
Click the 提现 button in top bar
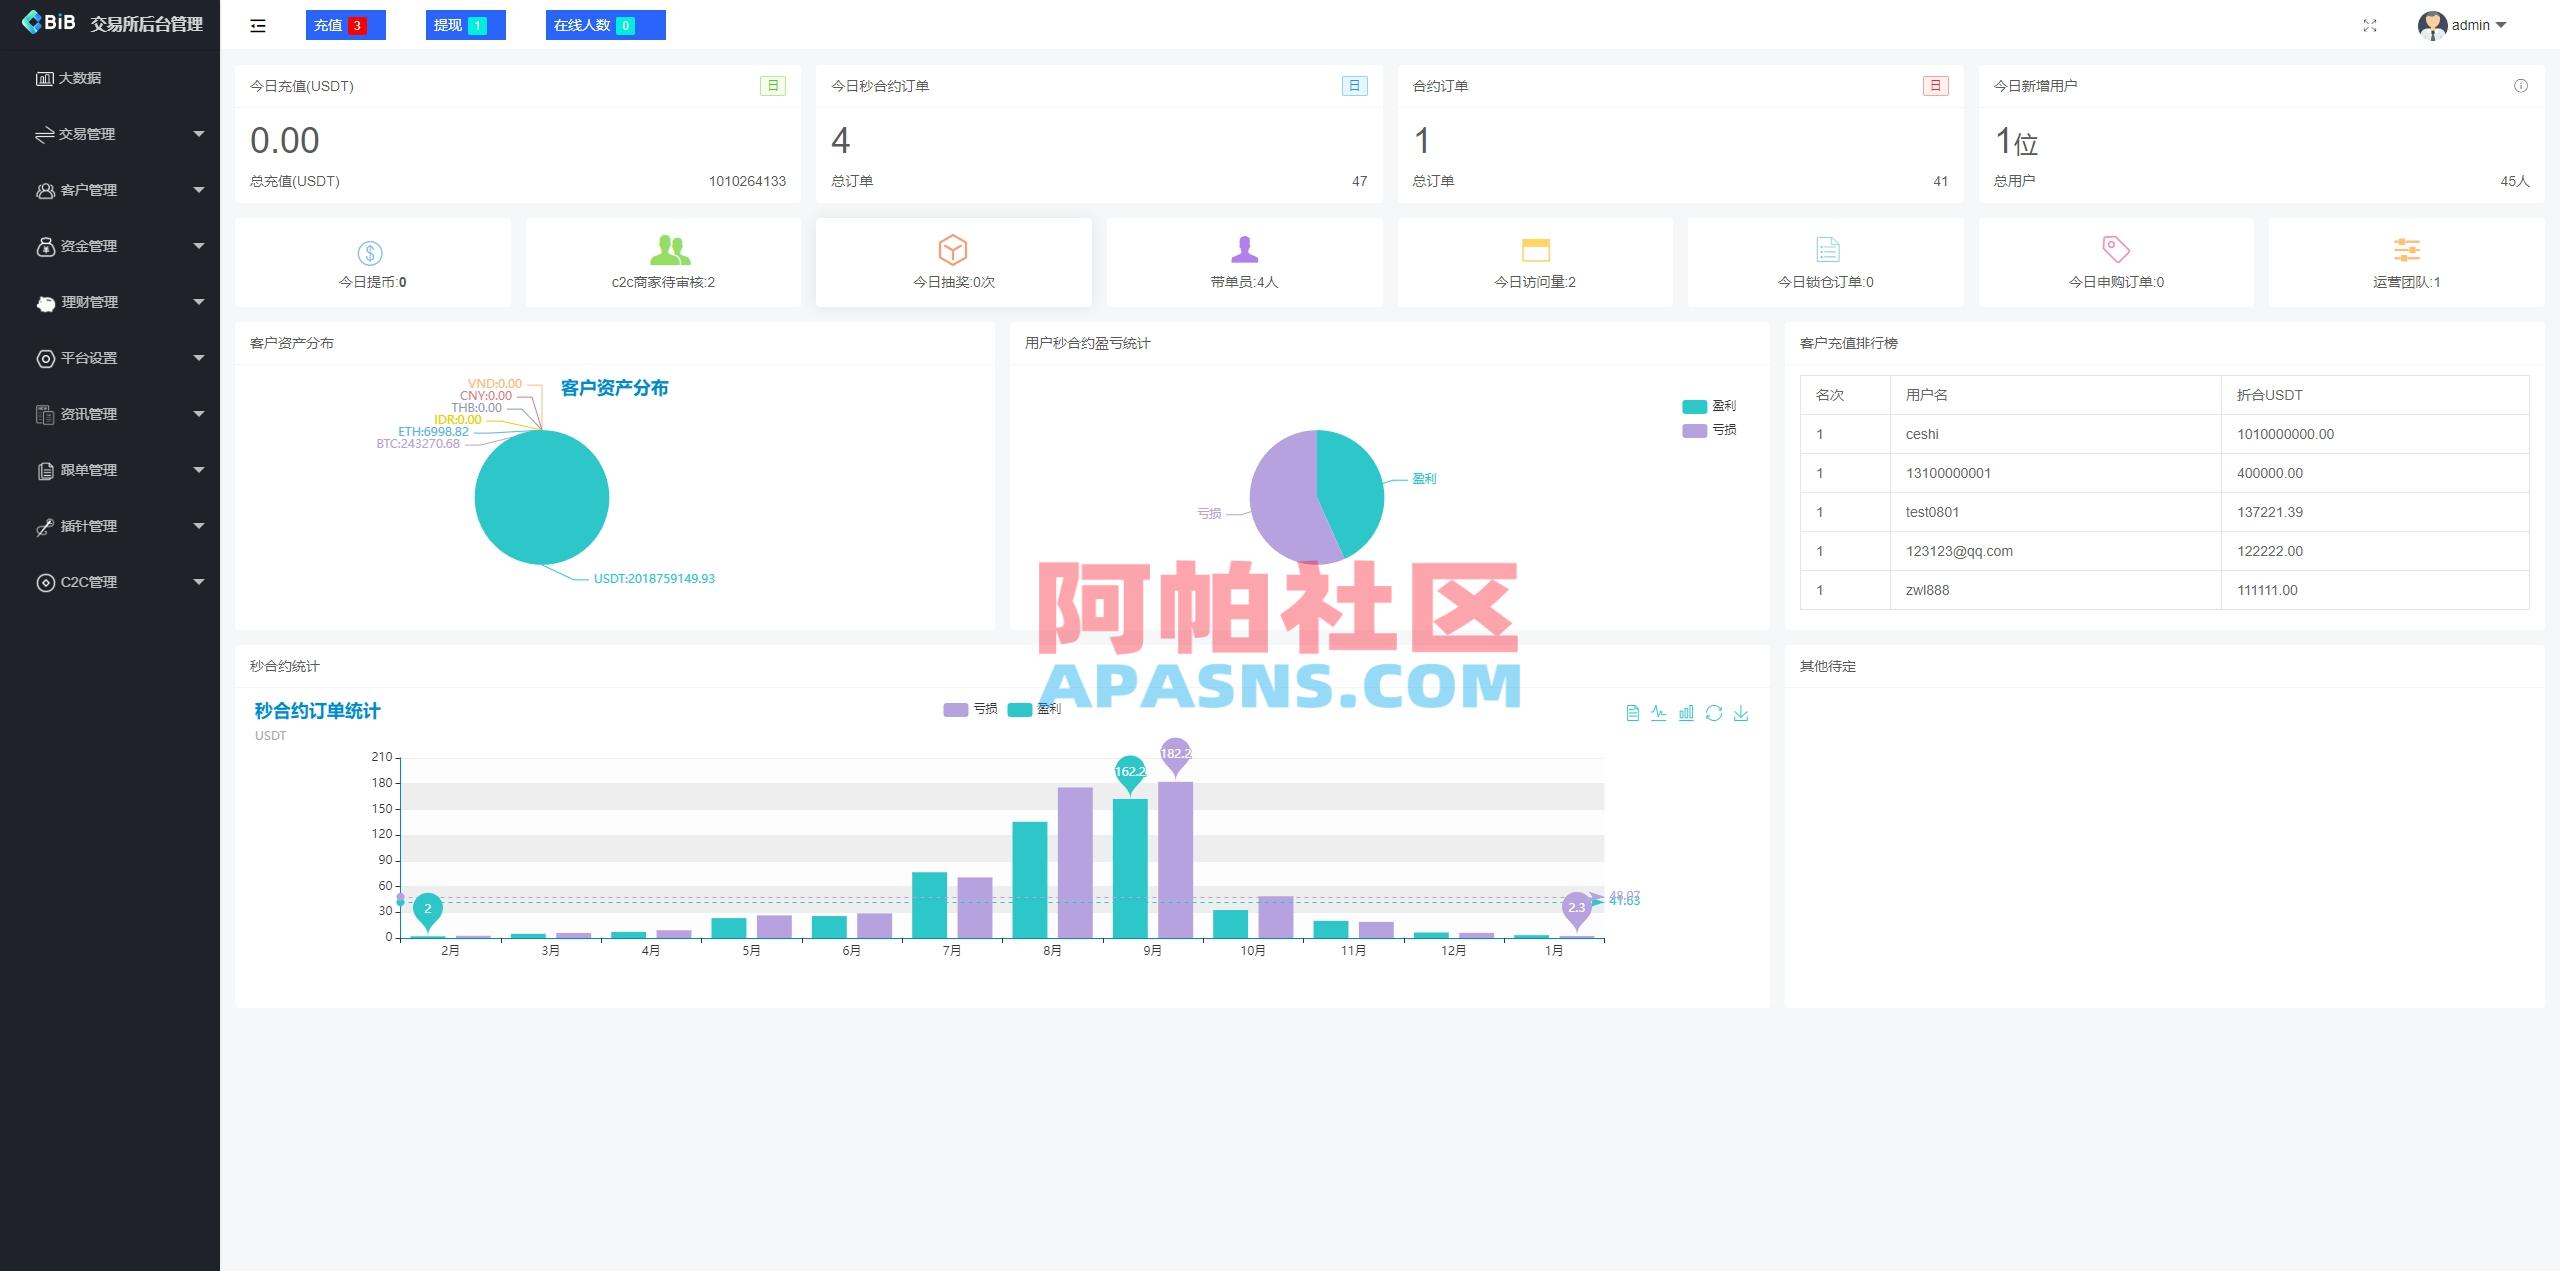click(x=465, y=25)
